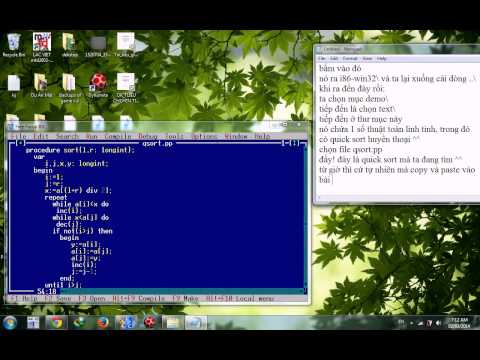Screen dimensions: 480x360
Task: Open Notepad's Format menu
Action: tap(350, 58)
